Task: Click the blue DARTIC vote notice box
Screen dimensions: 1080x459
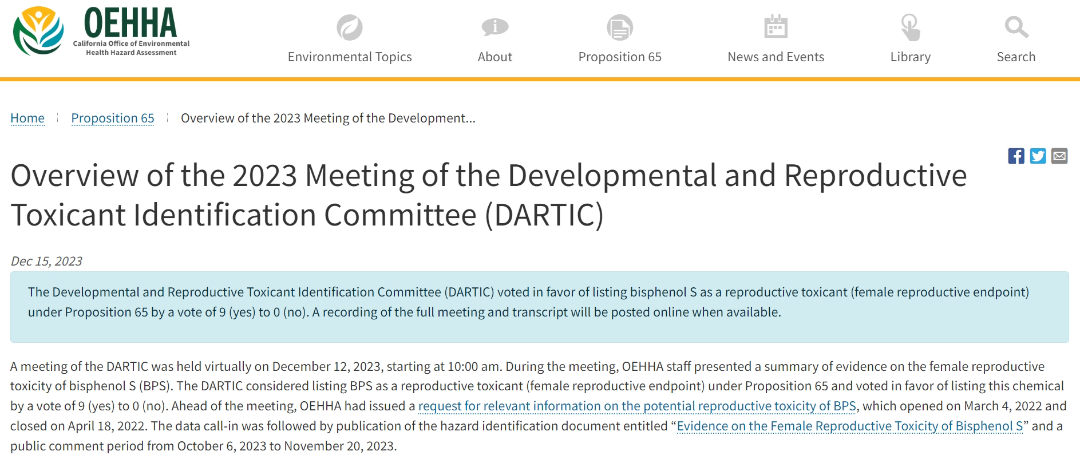Action: coord(539,301)
